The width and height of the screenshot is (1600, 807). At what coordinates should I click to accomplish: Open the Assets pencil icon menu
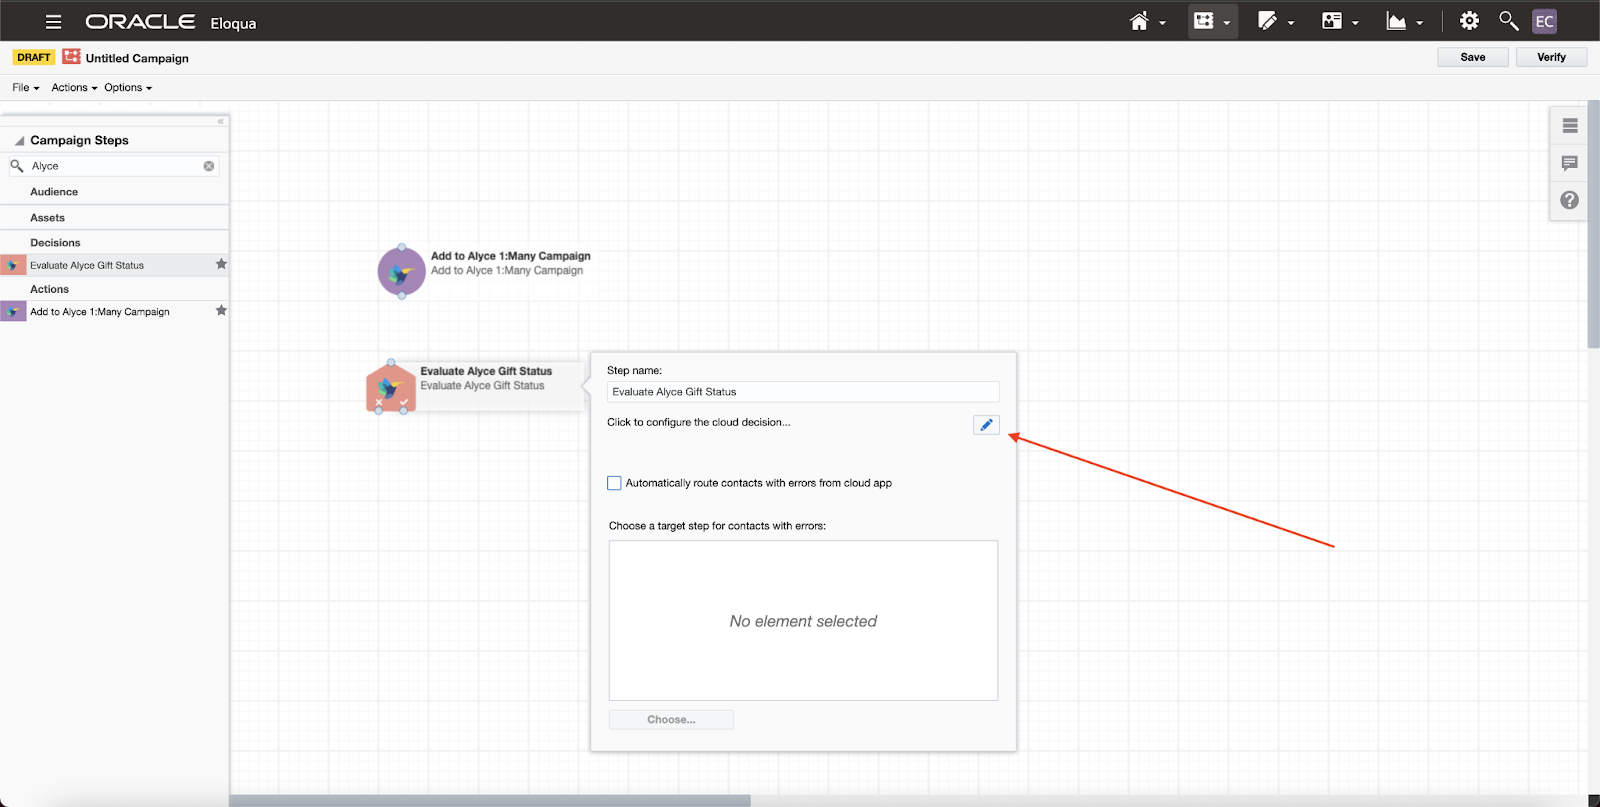[x=1268, y=21]
